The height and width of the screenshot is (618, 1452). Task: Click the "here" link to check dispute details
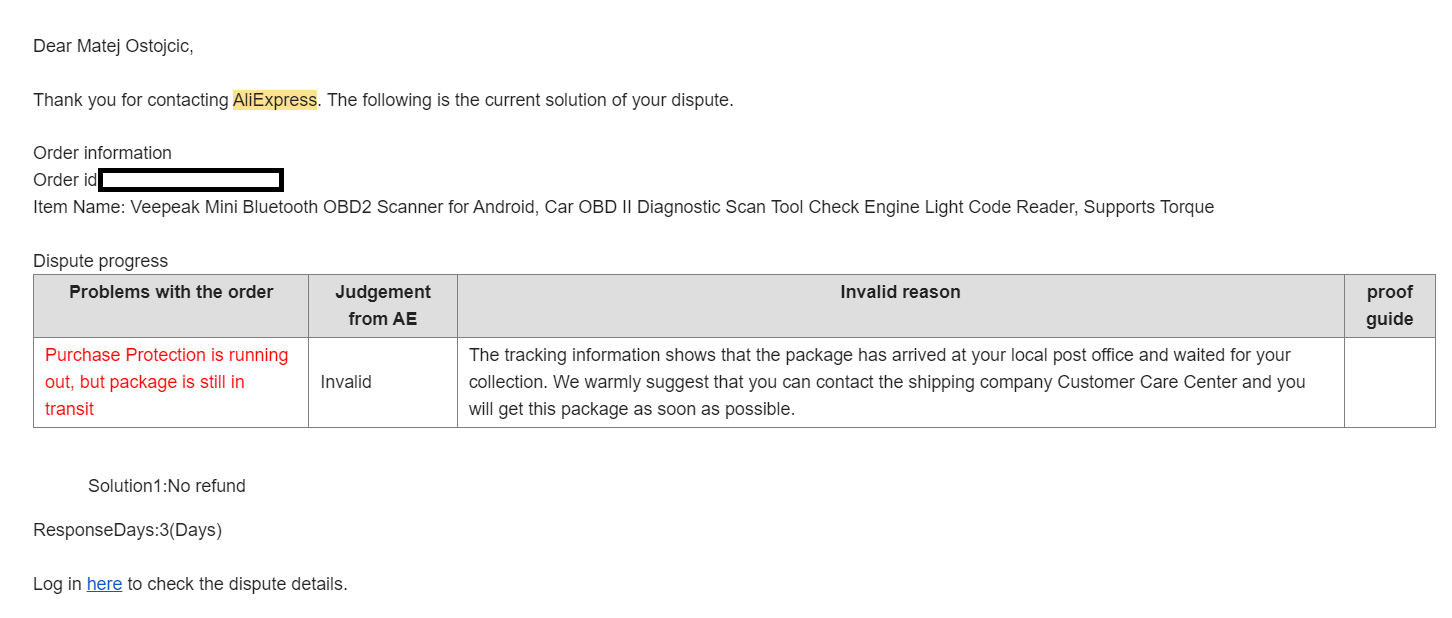click(104, 584)
